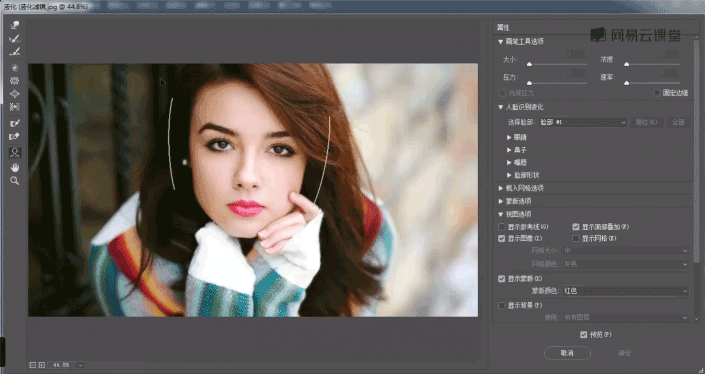This screenshot has height=374, width=705.
Task: Uncheck 显示图像 checkbox
Action: (502, 239)
